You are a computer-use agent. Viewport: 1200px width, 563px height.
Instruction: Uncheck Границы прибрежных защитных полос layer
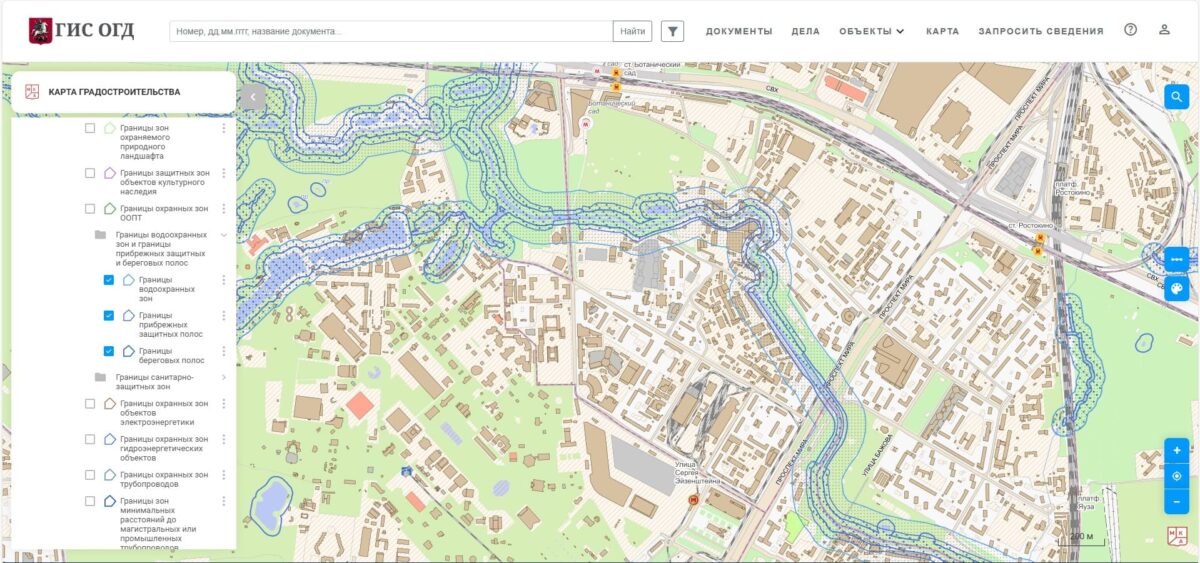[109, 316]
